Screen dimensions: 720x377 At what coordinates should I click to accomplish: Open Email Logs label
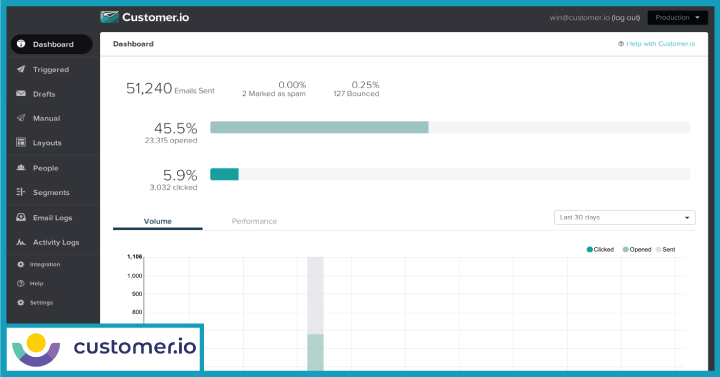[52, 218]
